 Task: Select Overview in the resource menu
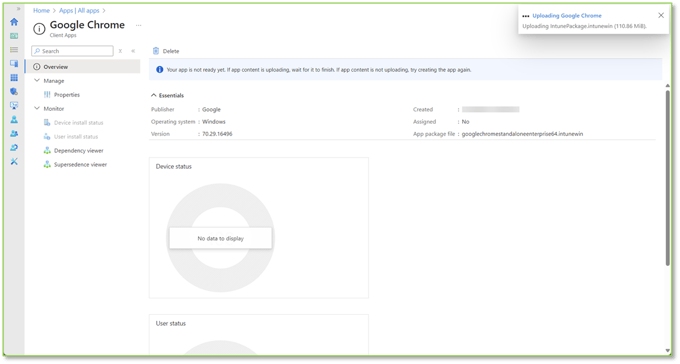click(82, 67)
